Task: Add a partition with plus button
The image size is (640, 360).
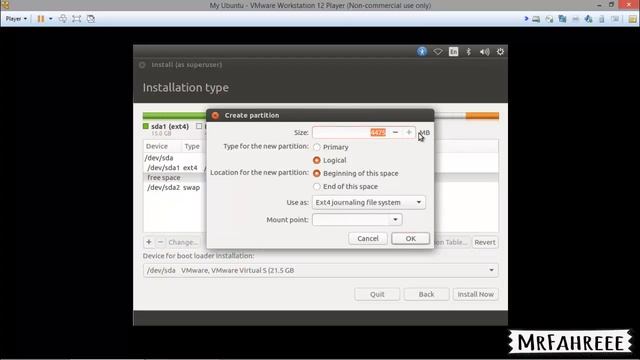Action: pos(149,242)
